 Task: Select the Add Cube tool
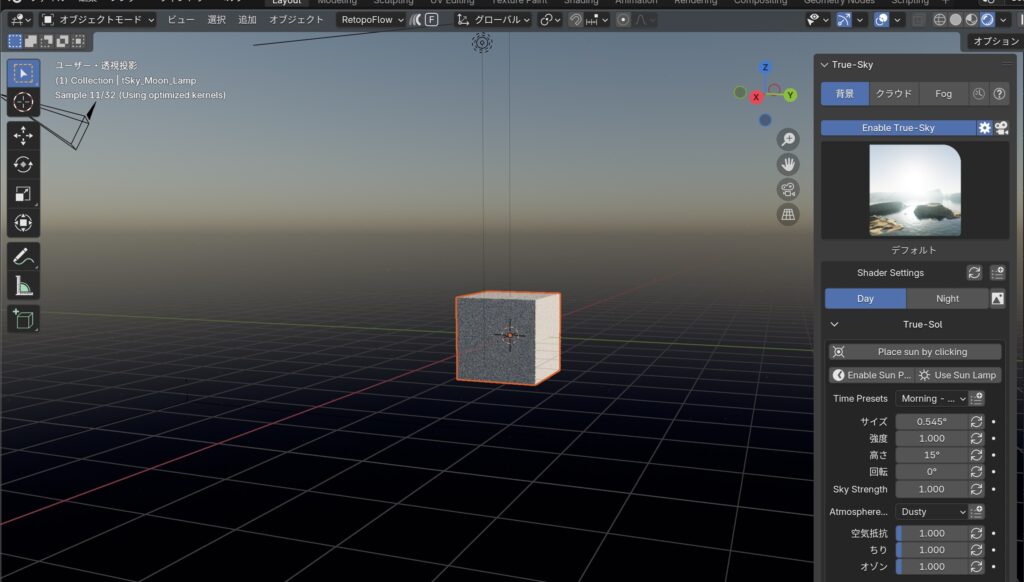(x=24, y=319)
